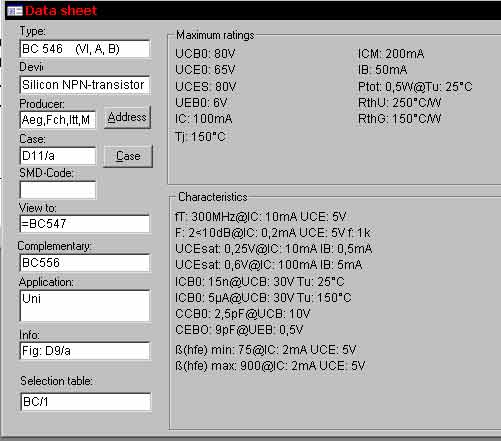Click the Producer: label

coord(42,104)
